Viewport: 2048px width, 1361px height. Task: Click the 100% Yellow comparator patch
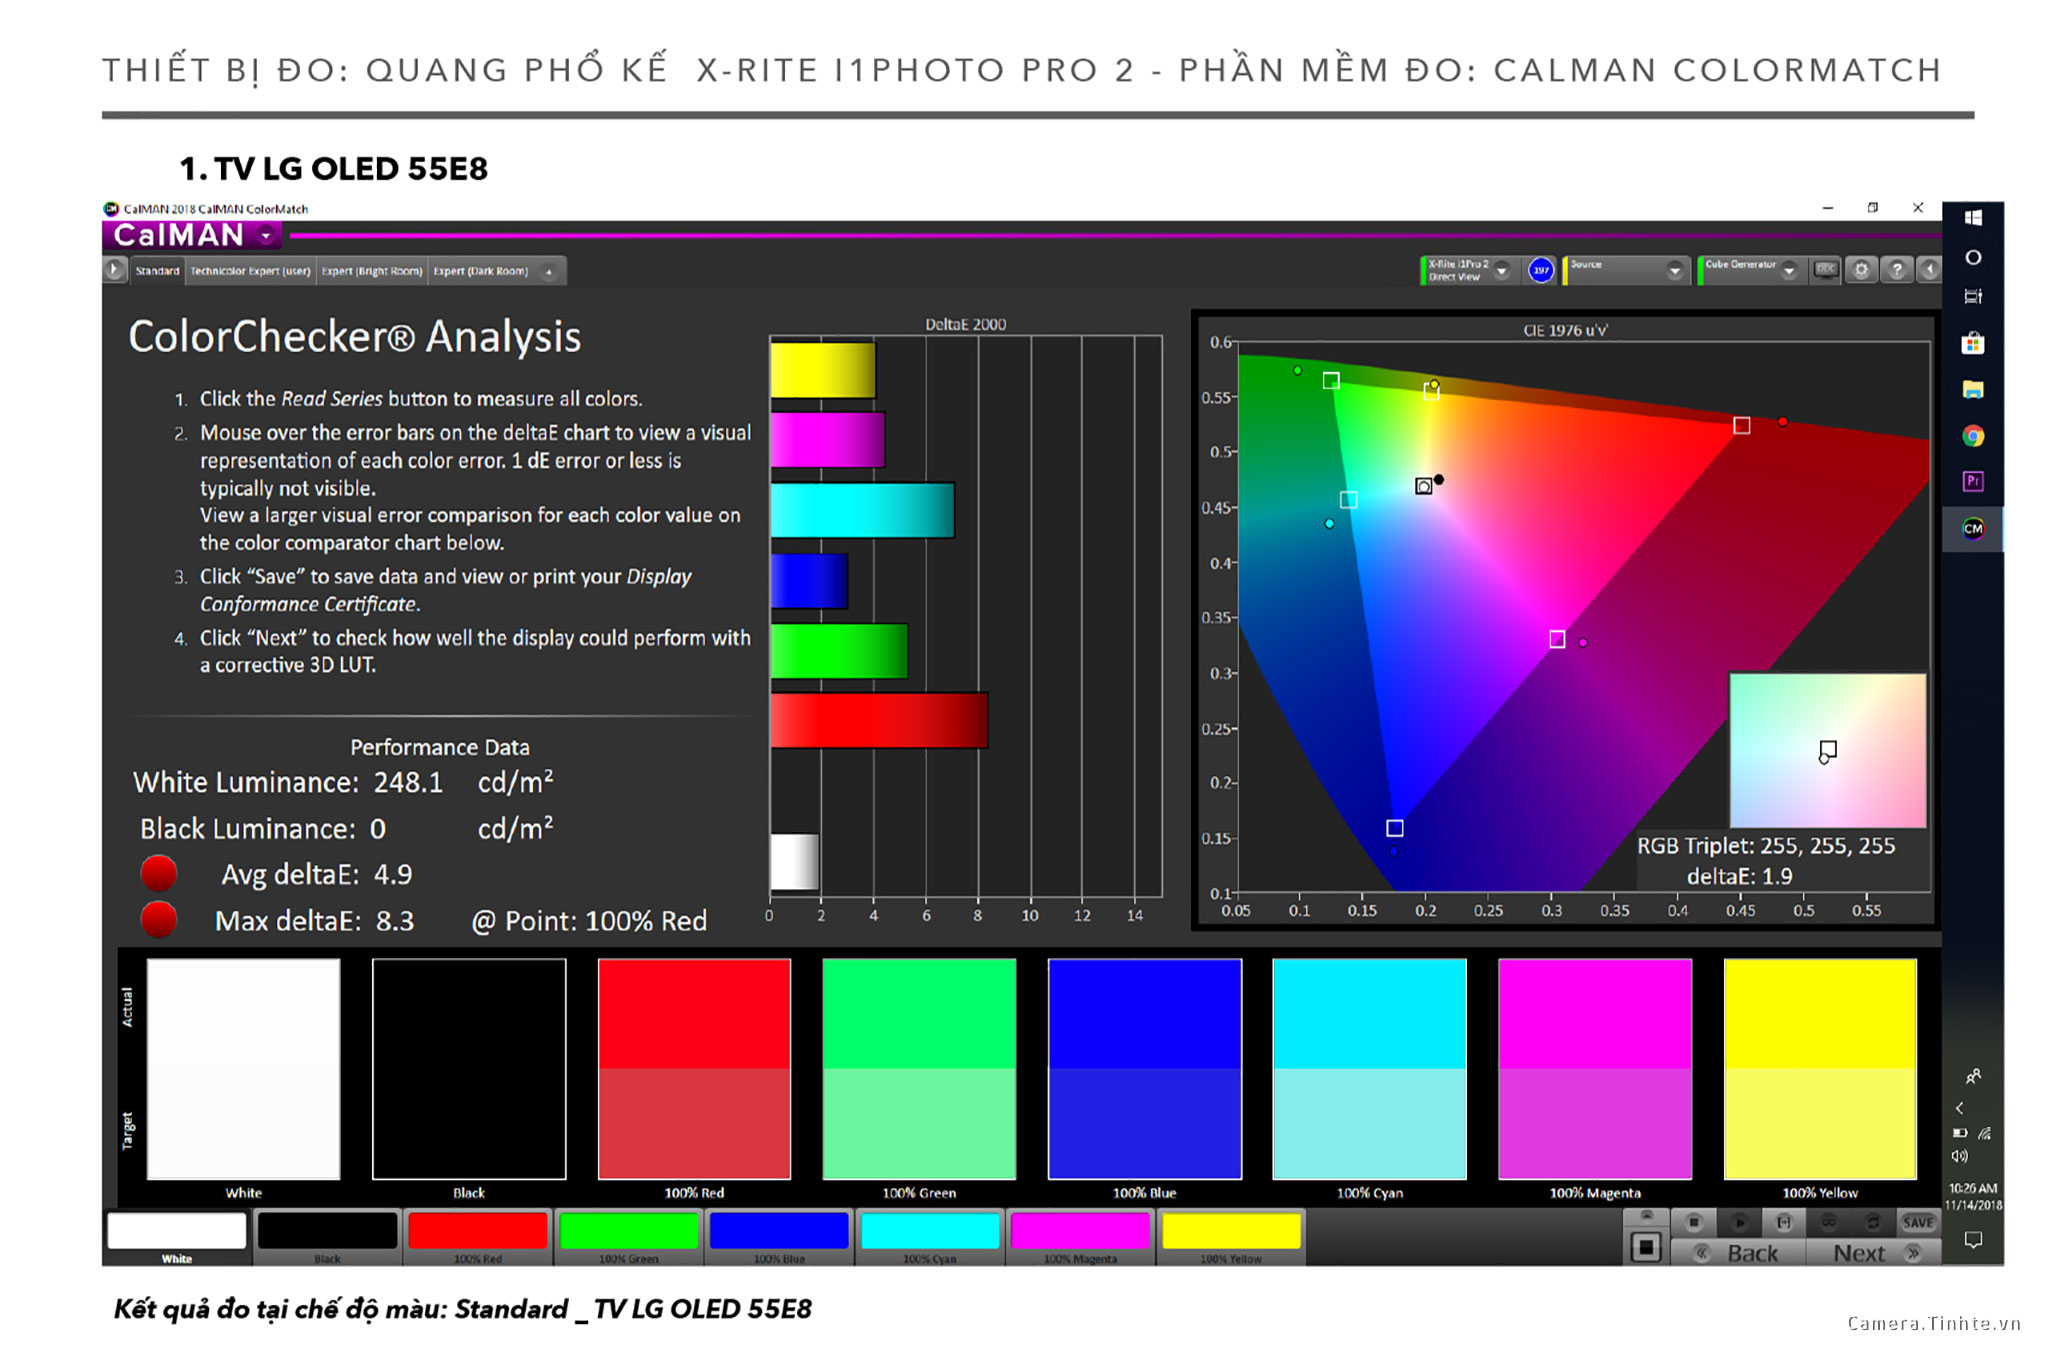tap(1820, 1069)
